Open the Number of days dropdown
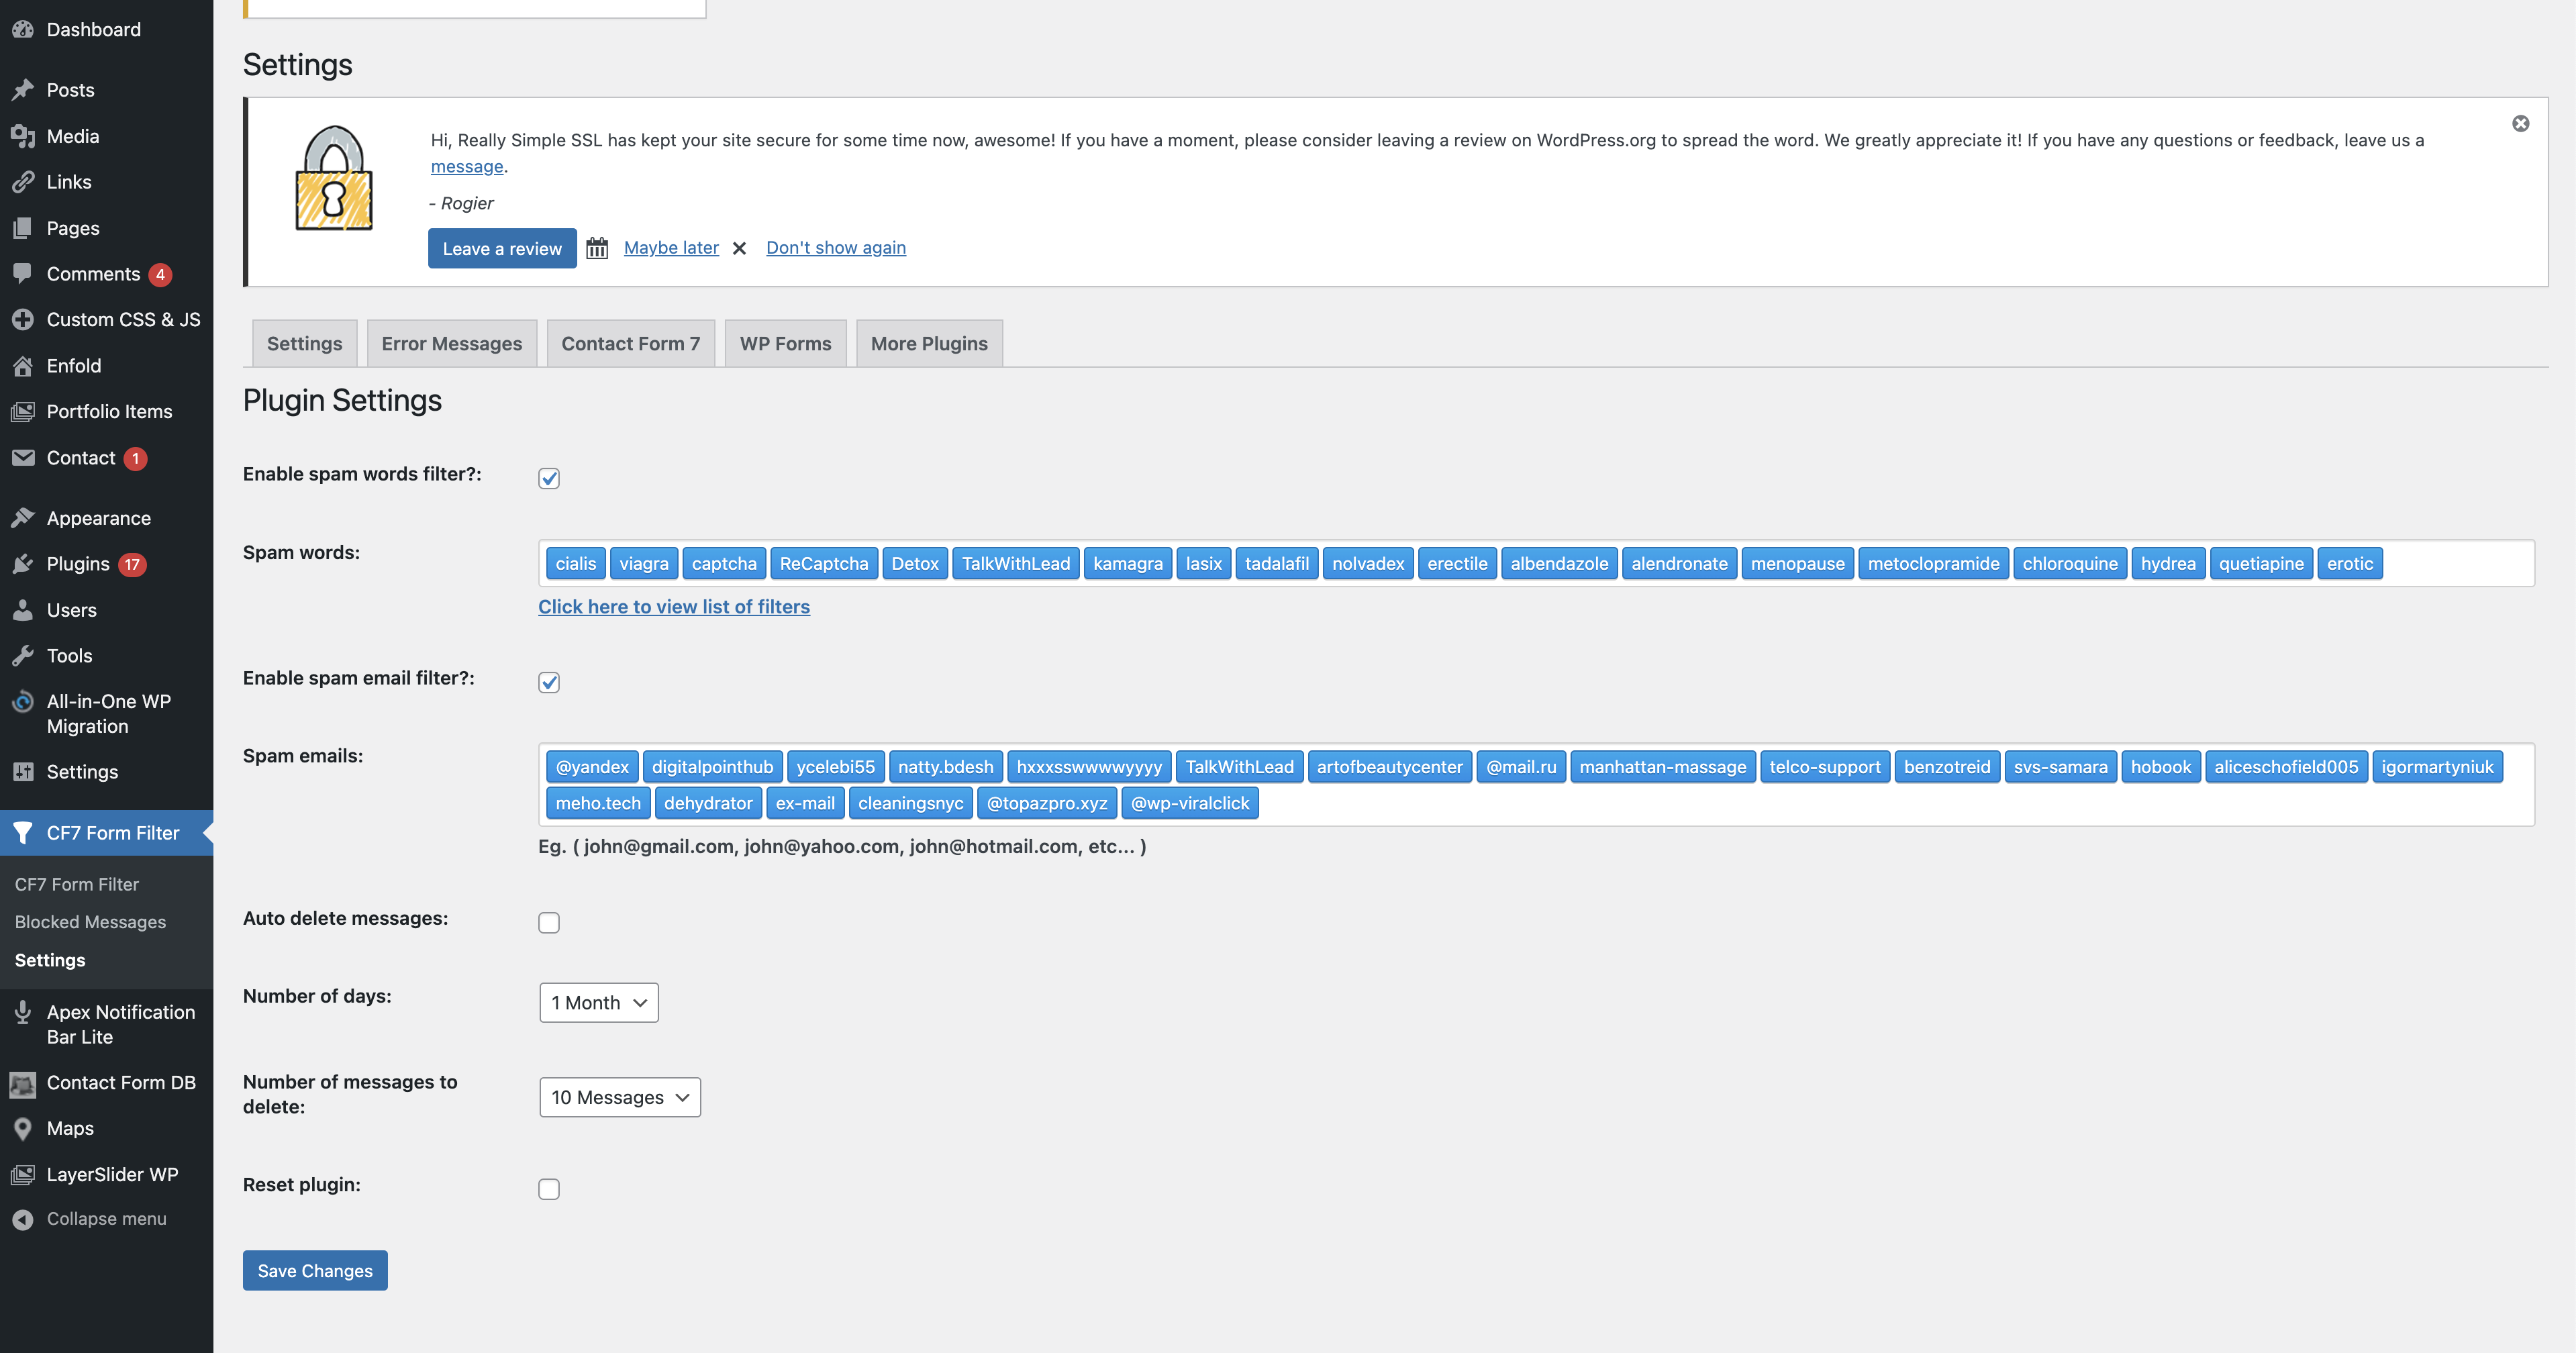Image resolution: width=2576 pixels, height=1353 pixels. (599, 1002)
